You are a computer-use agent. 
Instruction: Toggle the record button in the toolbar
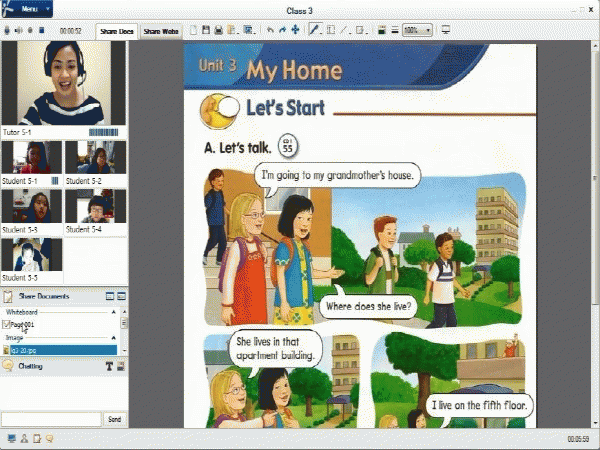pos(30,30)
